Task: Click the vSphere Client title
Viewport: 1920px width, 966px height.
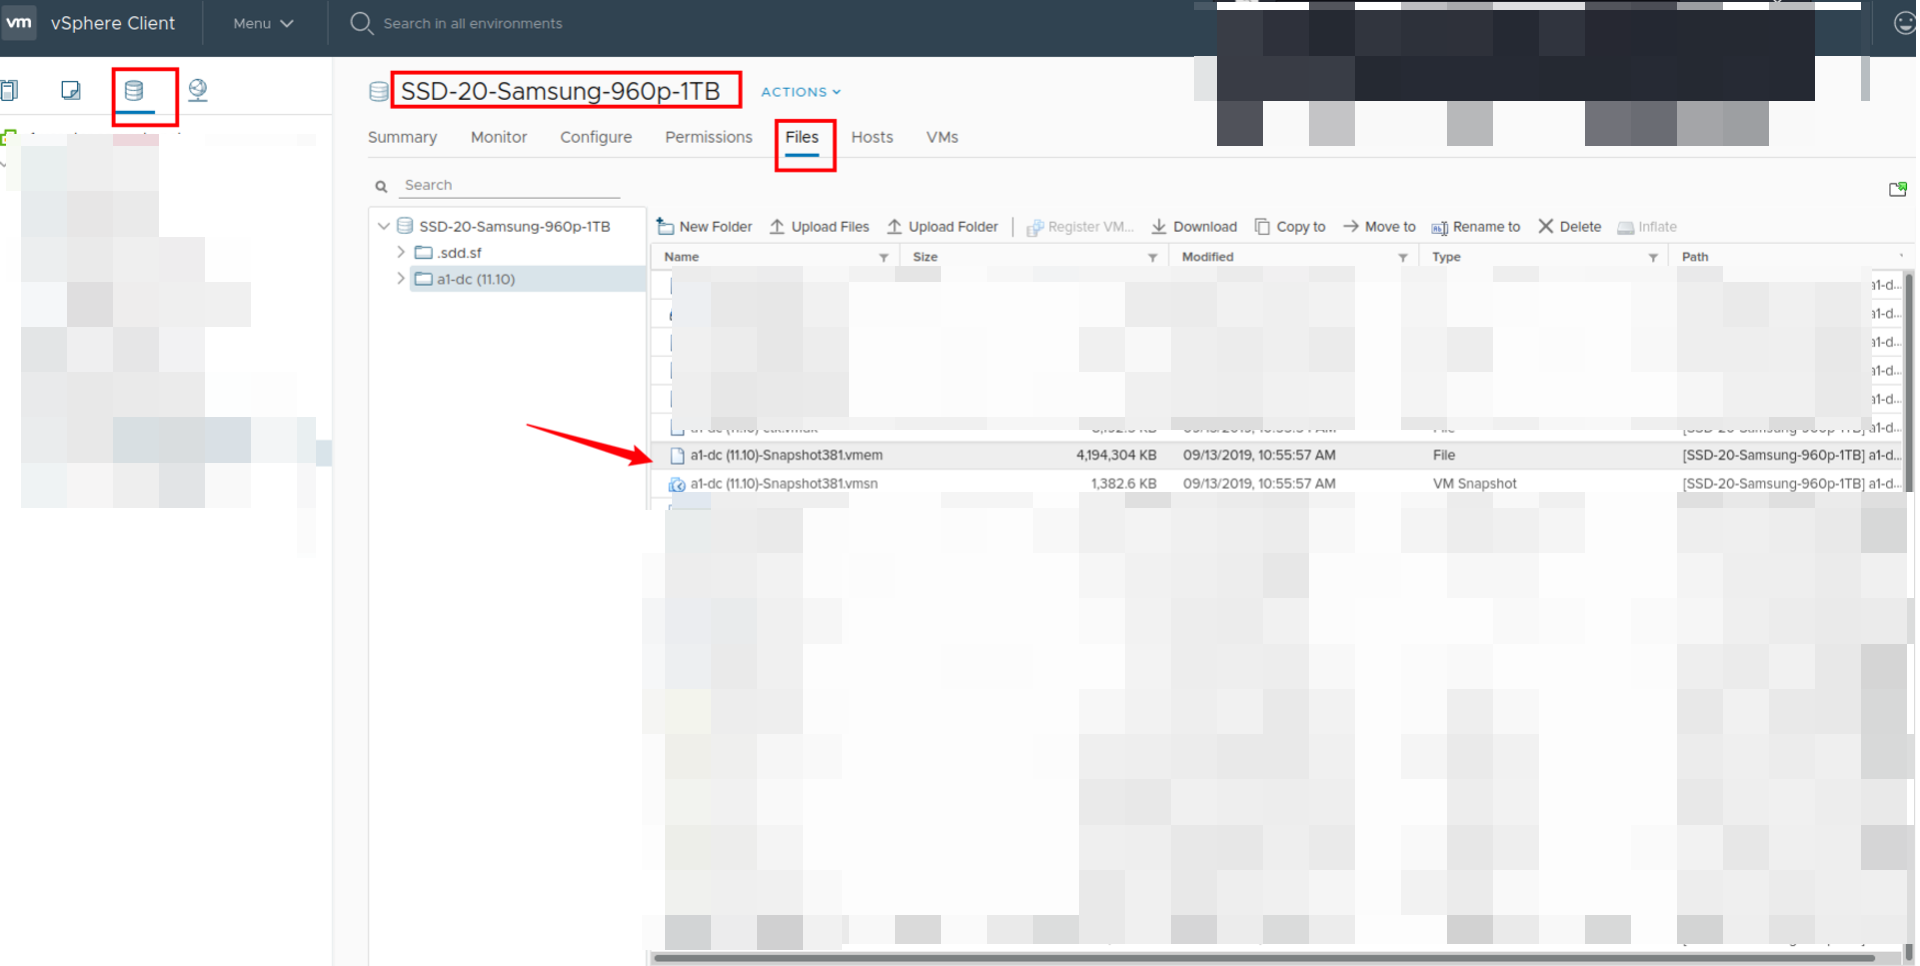Action: (x=113, y=23)
